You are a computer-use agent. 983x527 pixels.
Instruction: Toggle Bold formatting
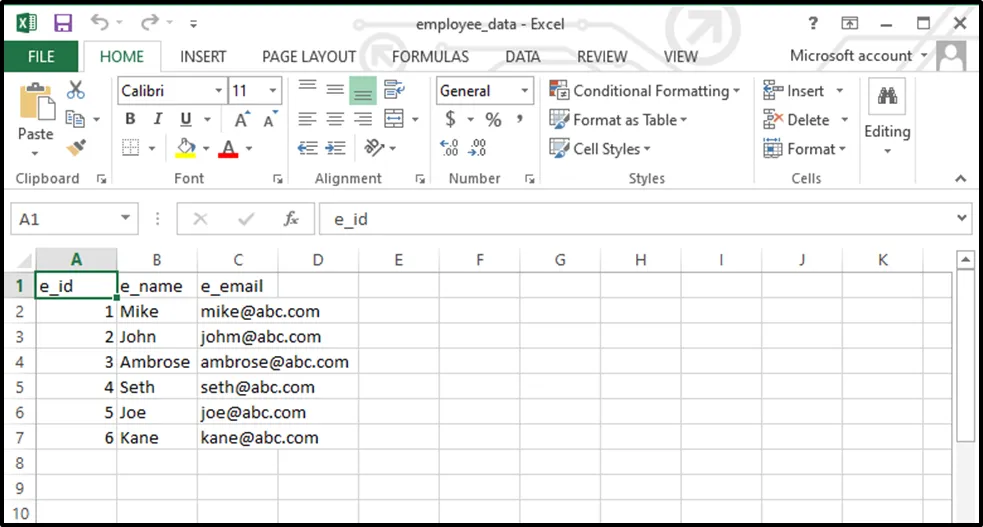130,120
